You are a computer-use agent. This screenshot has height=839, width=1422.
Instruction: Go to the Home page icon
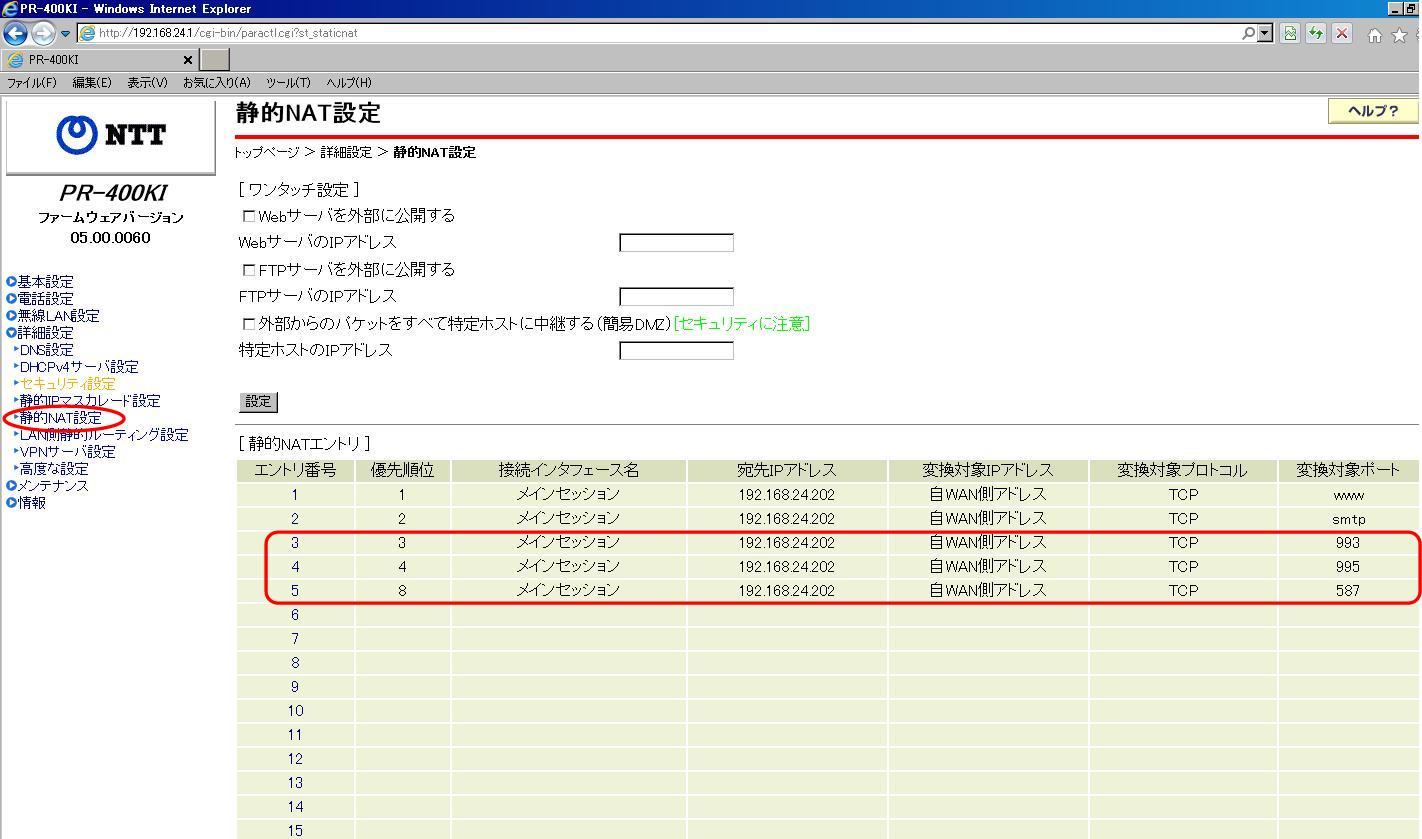[1375, 35]
